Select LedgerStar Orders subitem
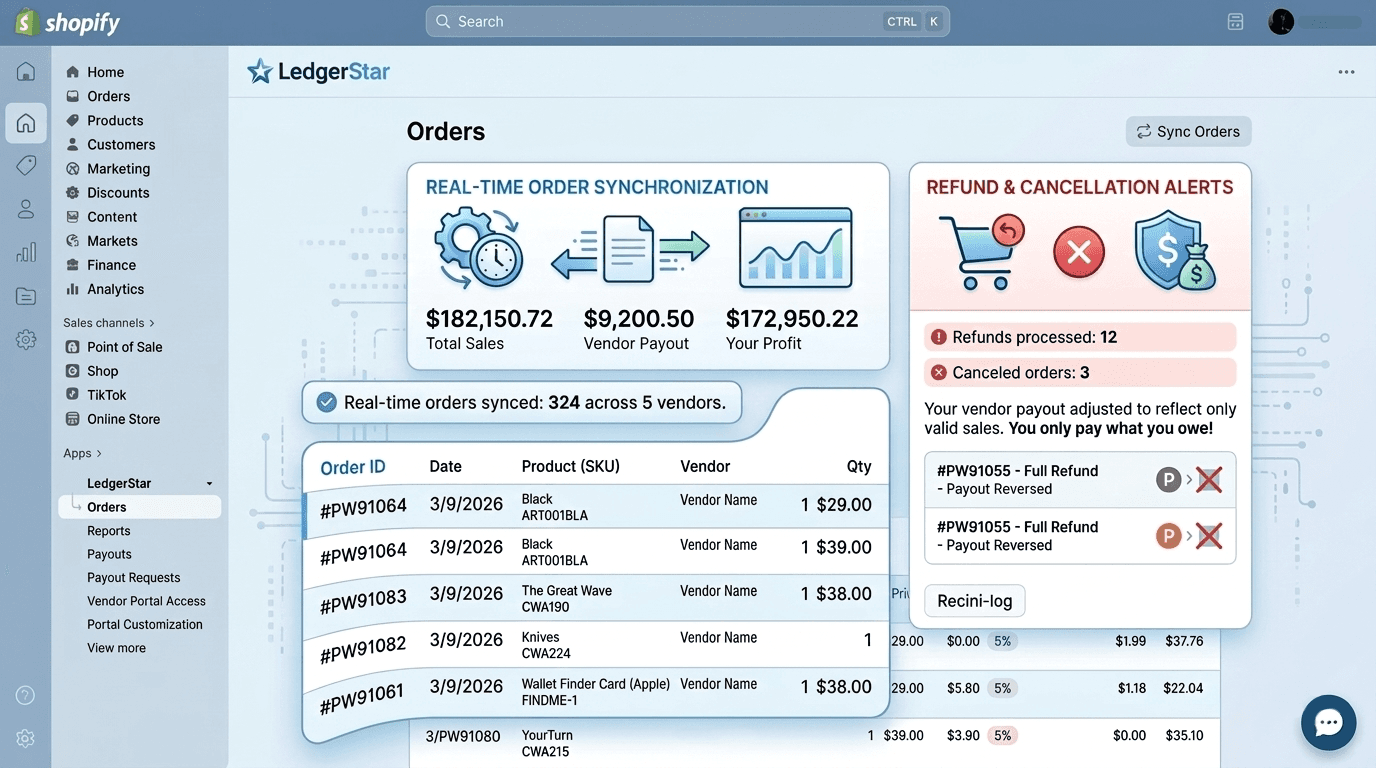 pyautogui.click(x=140, y=507)
